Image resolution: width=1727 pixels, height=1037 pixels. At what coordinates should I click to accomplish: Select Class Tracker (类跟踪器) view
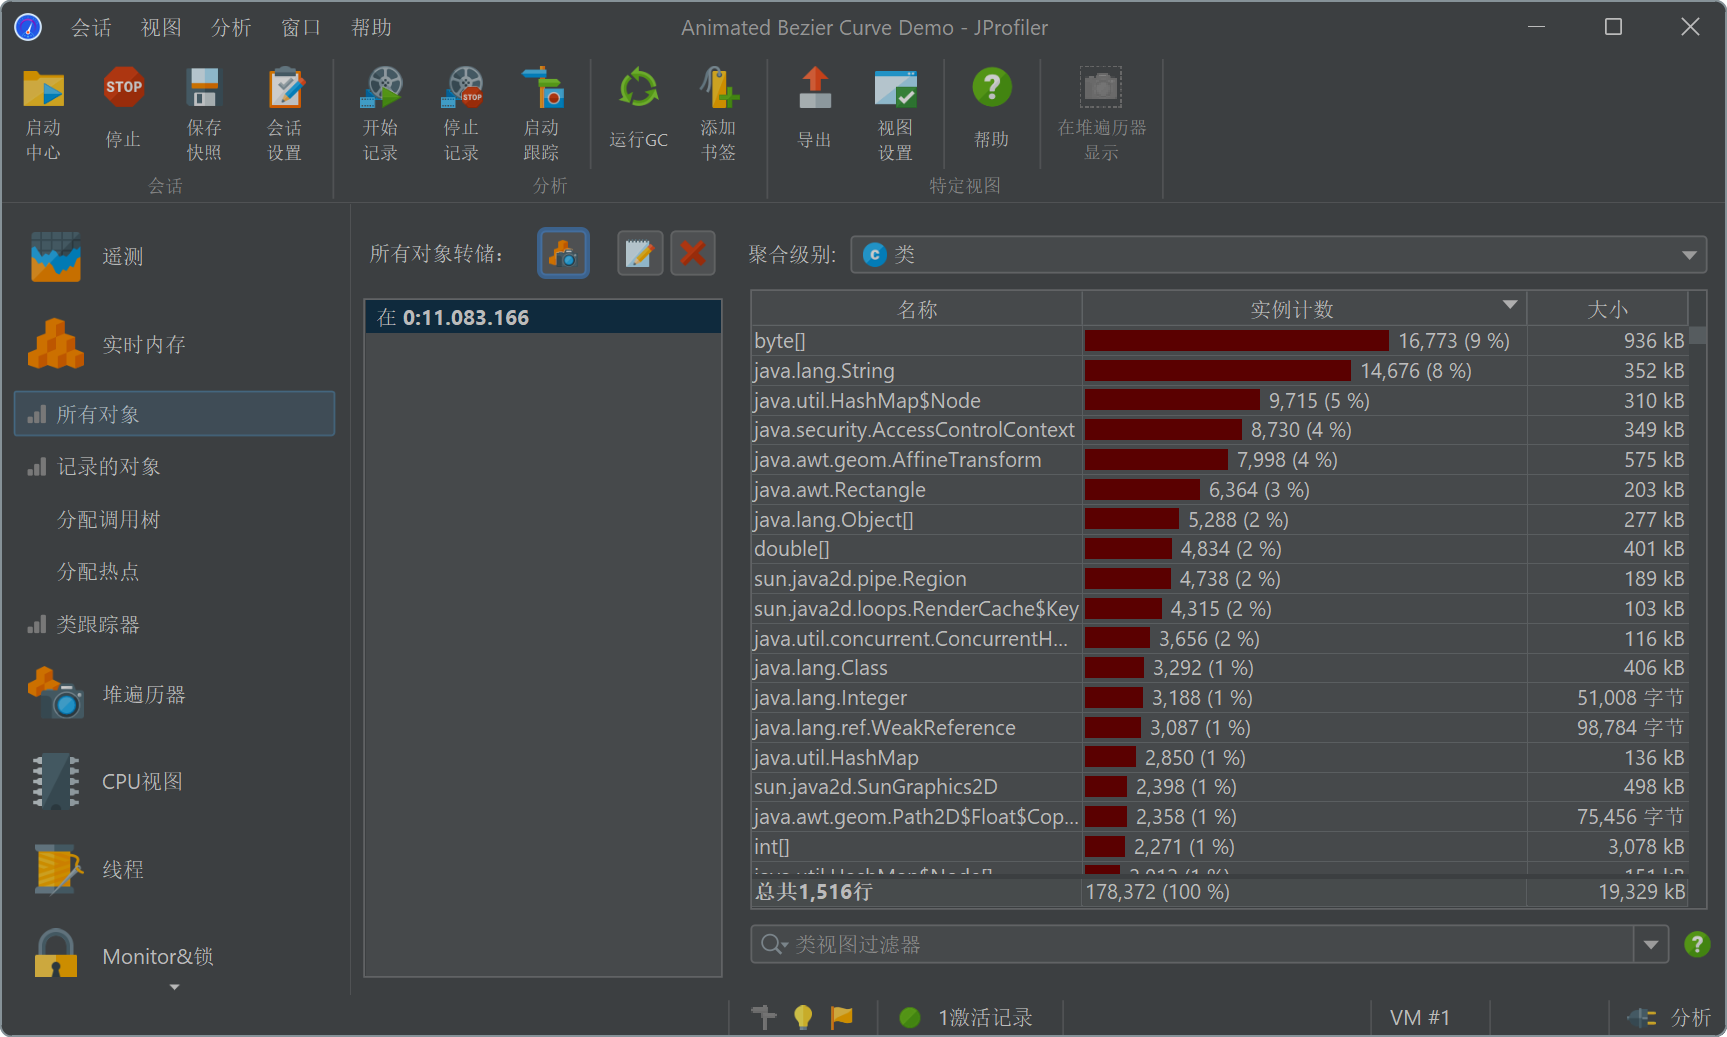(x=174, y=625)
